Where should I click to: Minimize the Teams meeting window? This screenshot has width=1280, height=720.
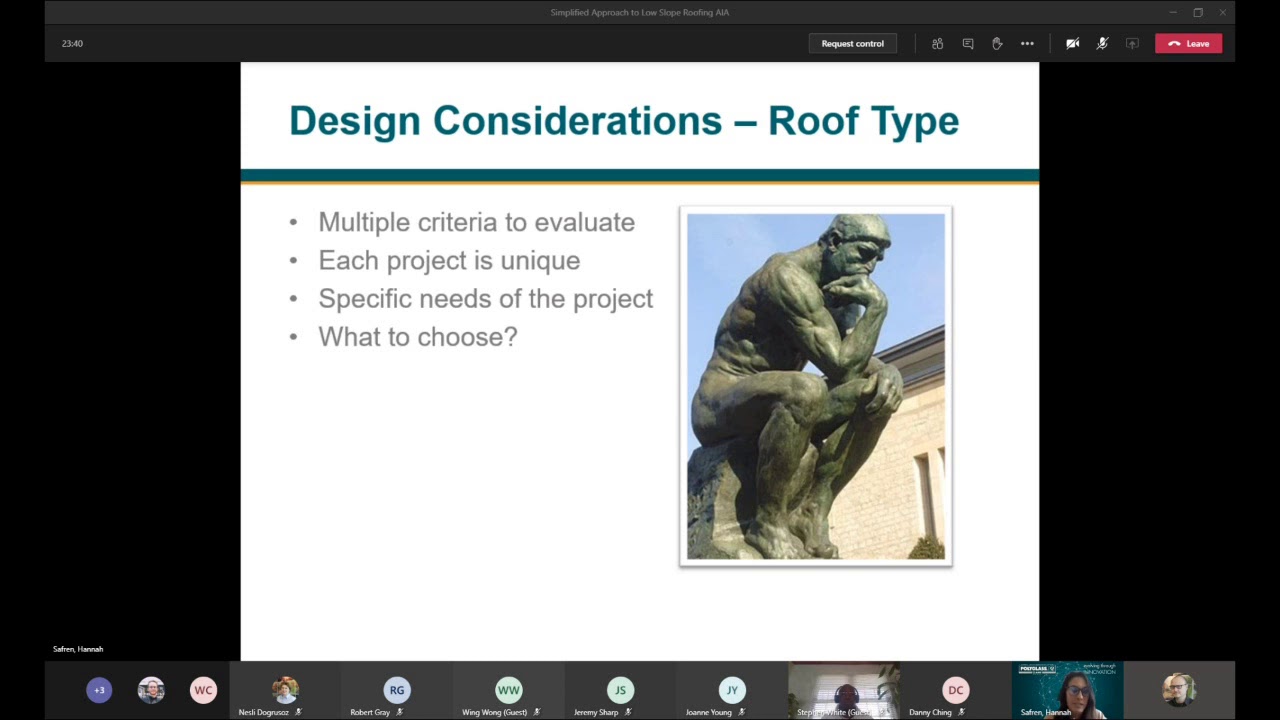(1173, 13)
